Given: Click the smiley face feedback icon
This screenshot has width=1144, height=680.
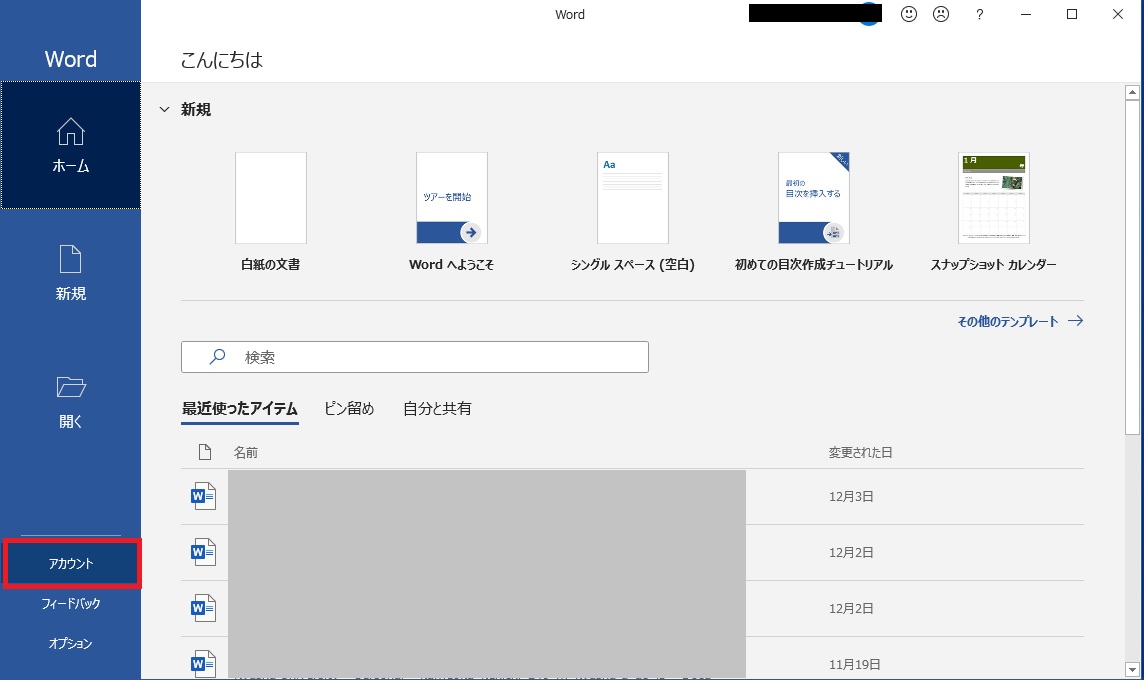Looking at the screenshot, I should tap(908, 14).
